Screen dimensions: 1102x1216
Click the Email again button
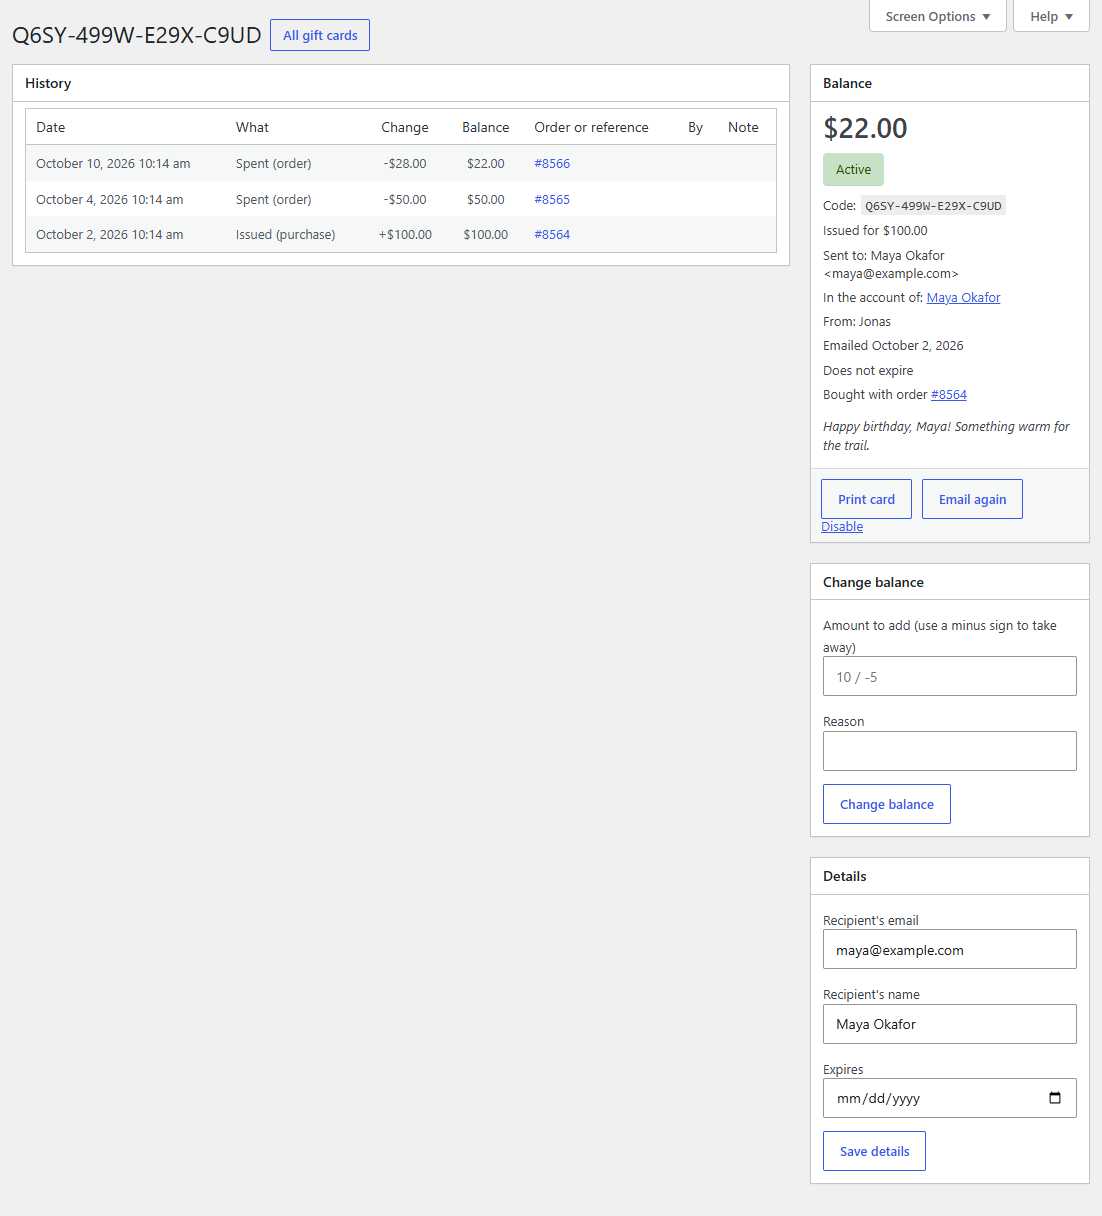972,499
